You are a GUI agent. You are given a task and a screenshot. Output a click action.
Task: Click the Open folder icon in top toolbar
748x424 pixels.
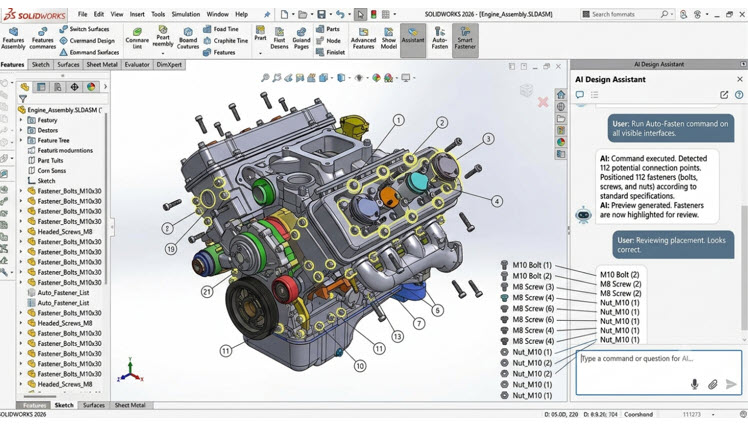pyautogui.click(x=302, y=14)
